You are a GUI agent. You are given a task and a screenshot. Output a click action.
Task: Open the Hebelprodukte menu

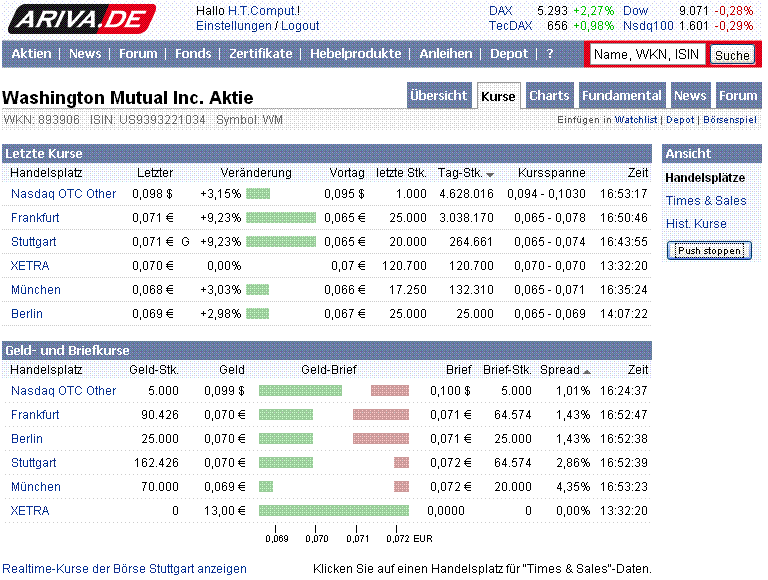[356, 53]
